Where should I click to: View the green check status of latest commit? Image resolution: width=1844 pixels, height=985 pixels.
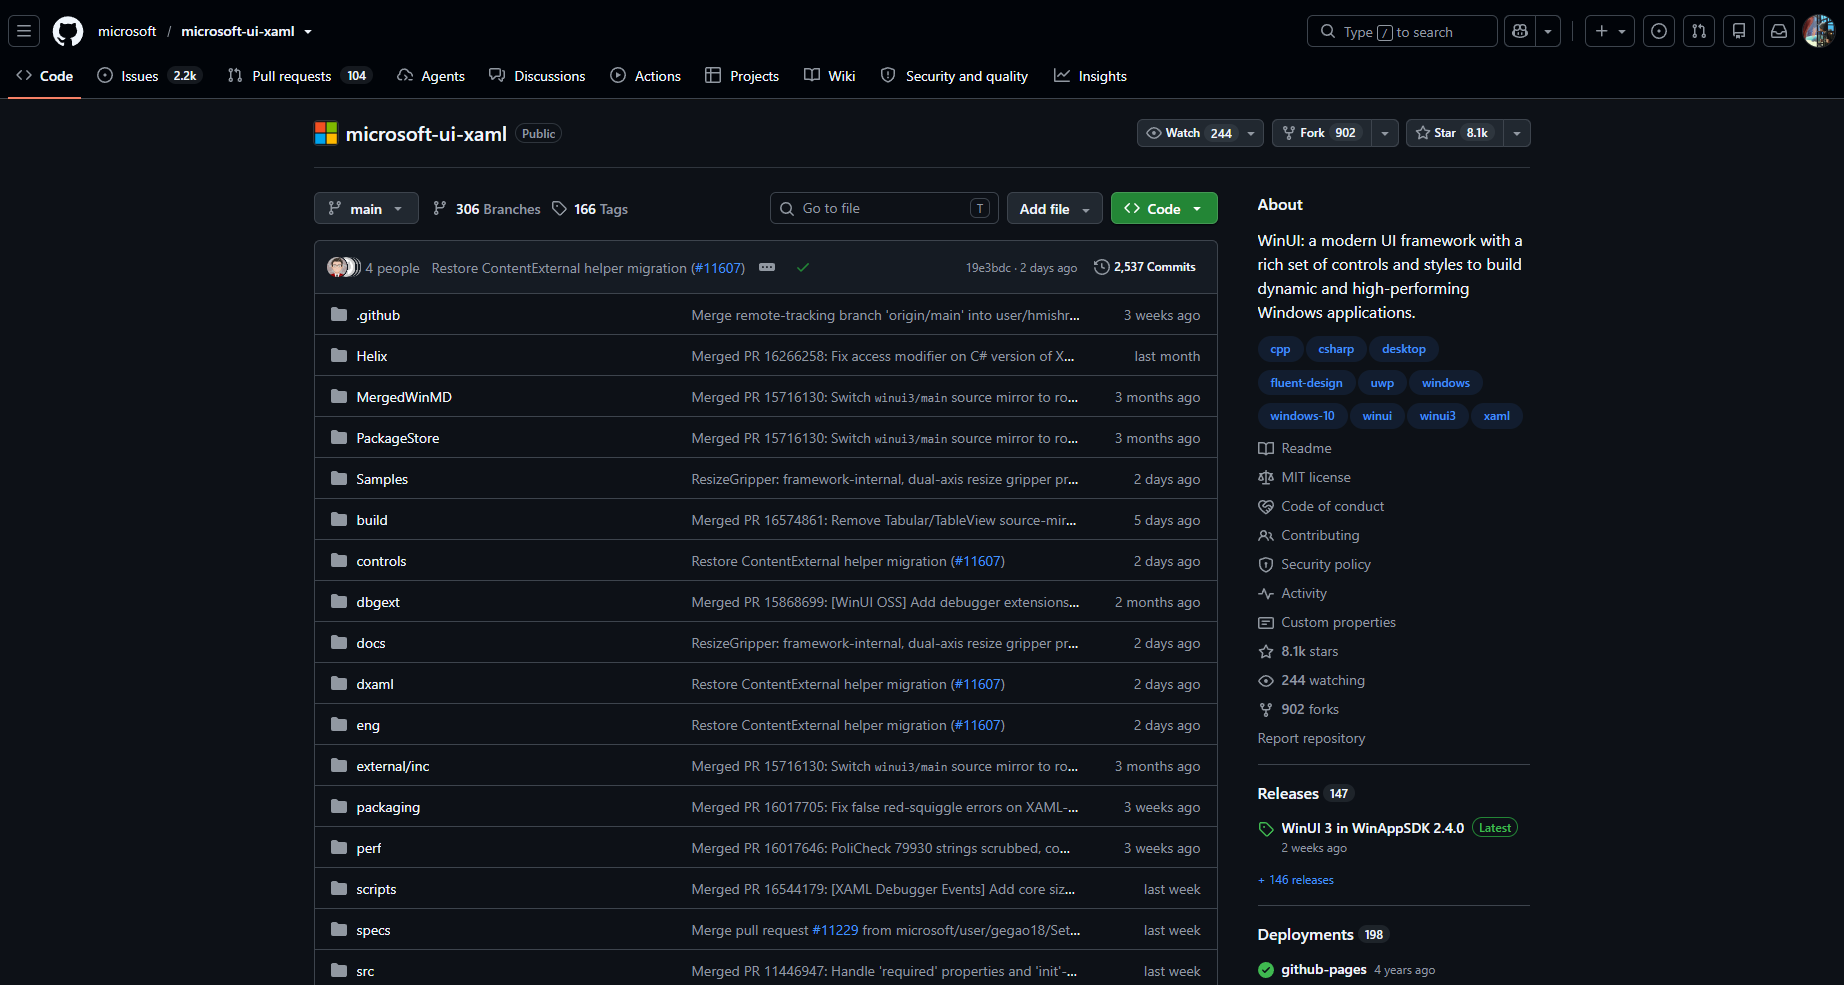pyautogui.click(x=803, y=267)
